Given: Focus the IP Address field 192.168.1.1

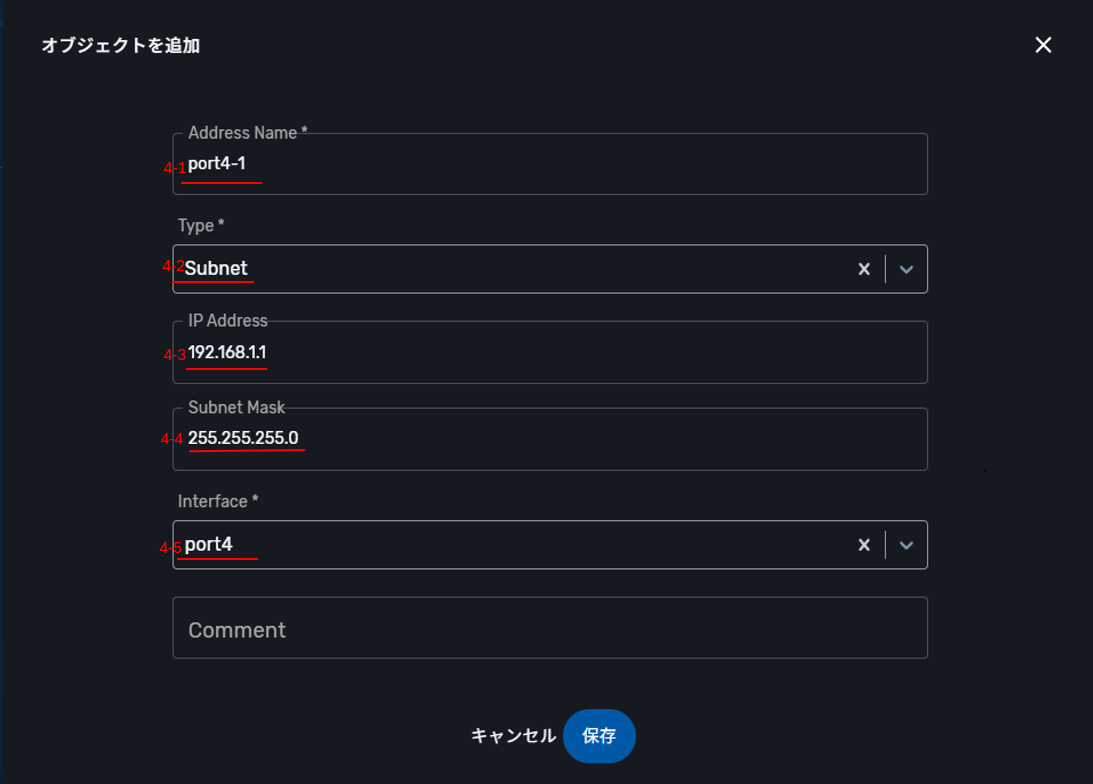Looking at the screenshot, I should [550, 353].
